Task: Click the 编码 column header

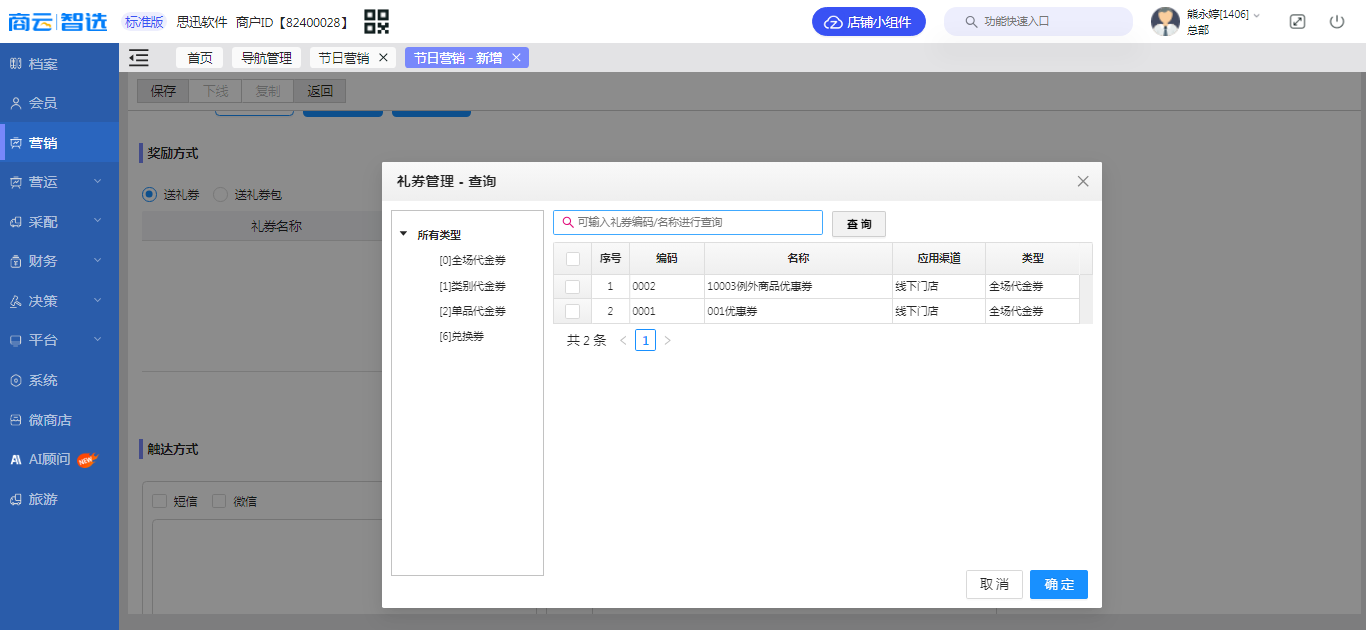Action: (667, 259)
